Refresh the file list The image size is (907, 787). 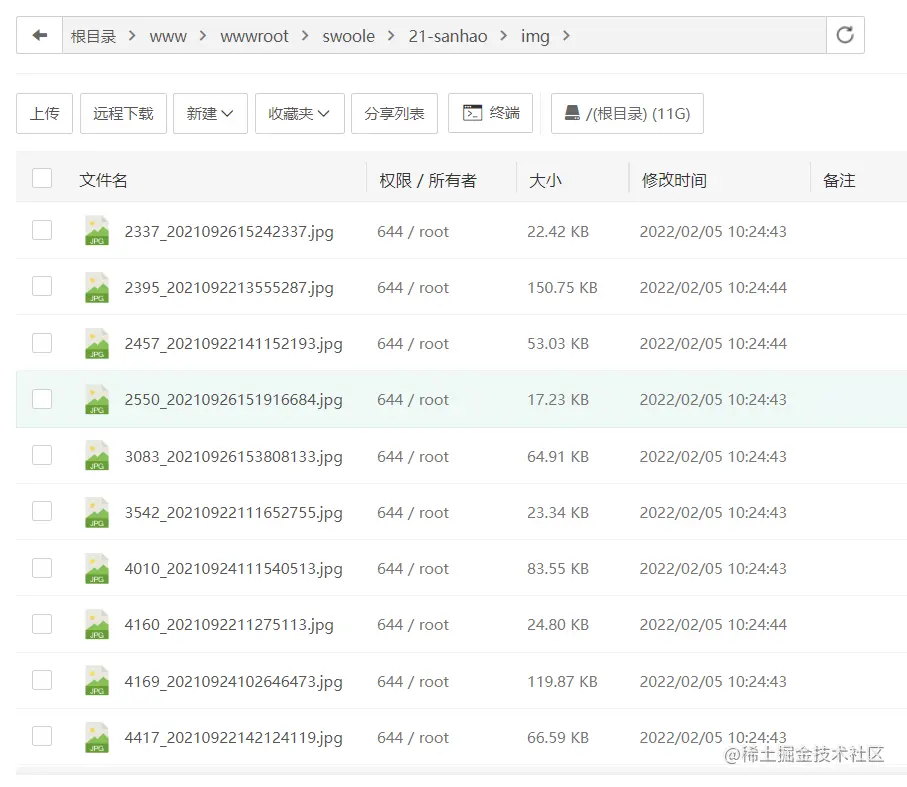(x=845, y=35)
